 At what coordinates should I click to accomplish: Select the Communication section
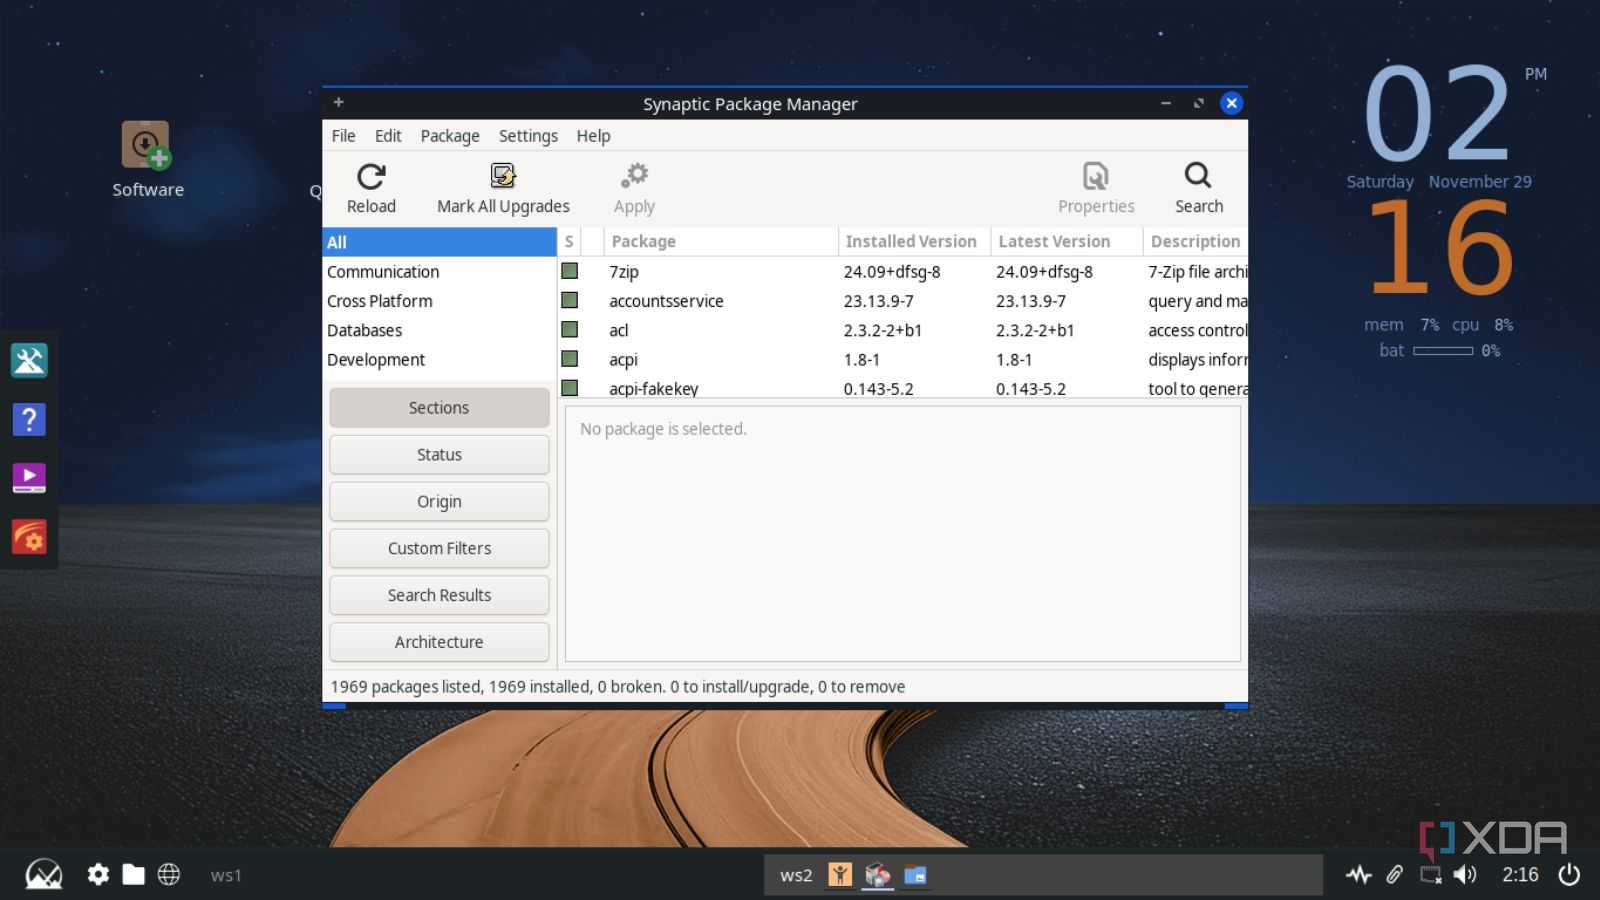tap(439, 272)
